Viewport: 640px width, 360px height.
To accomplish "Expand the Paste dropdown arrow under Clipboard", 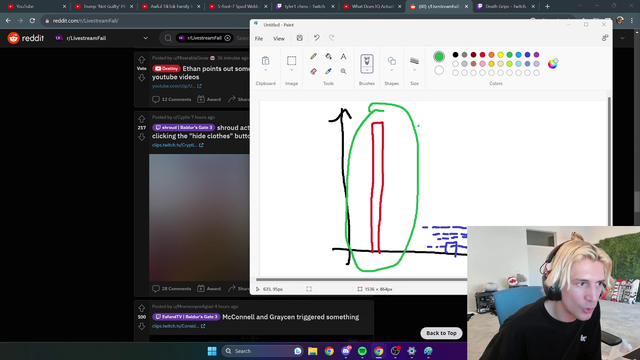I will pyautogui.click(x=265, y=70).
